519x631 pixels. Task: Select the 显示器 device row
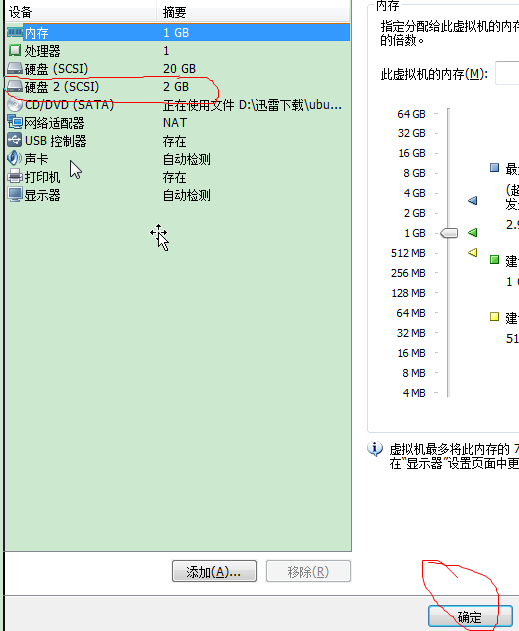coord(178,195)
